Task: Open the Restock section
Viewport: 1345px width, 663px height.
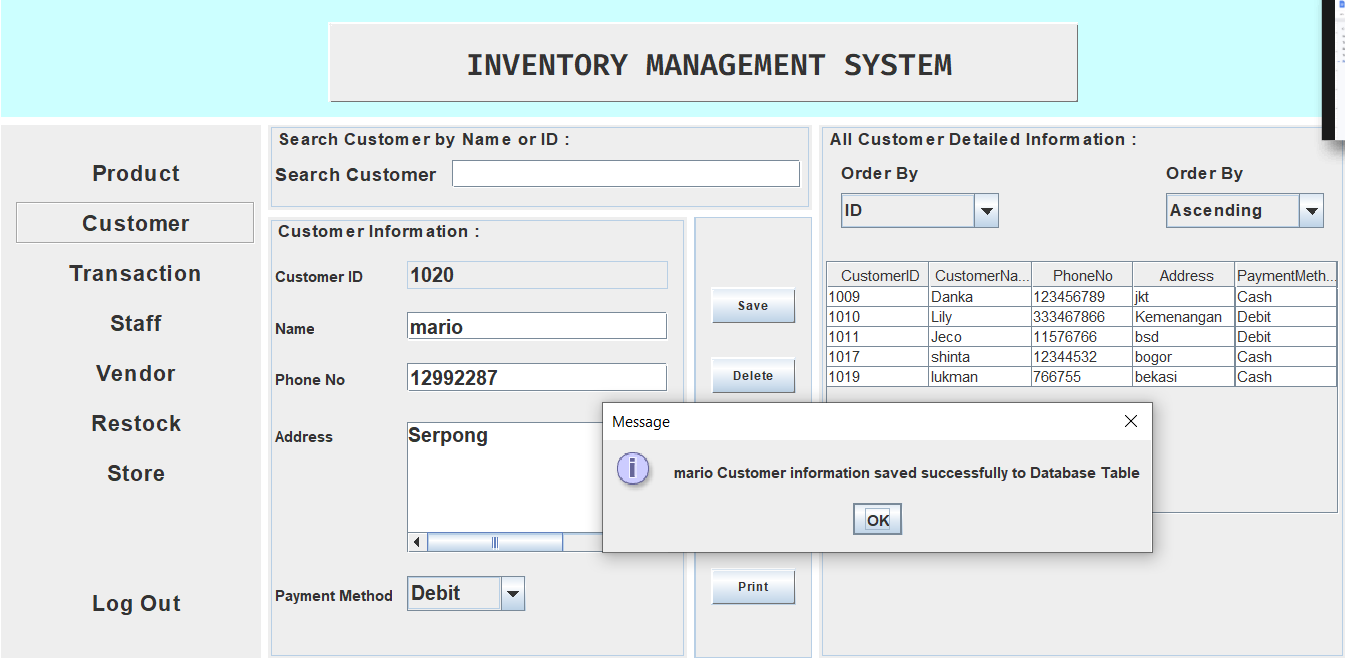Action: 136,423
